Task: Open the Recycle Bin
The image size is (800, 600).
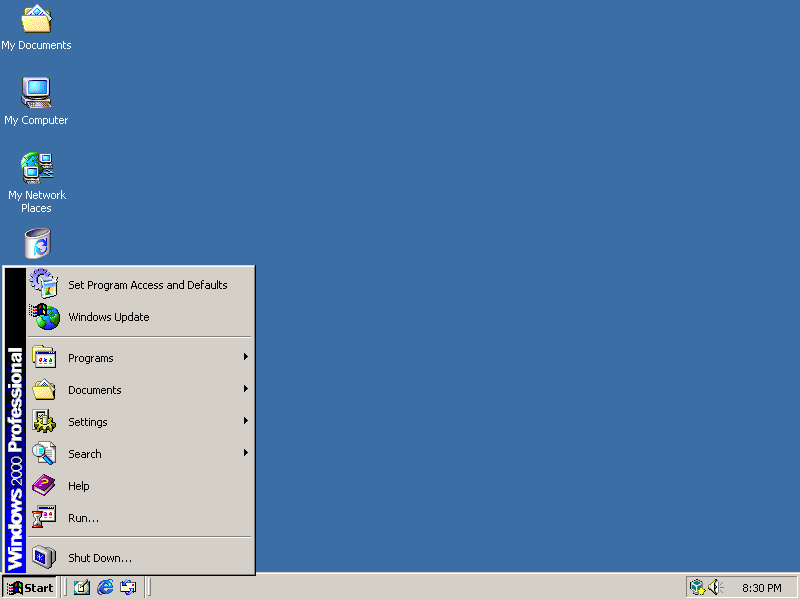Action: coord(36,243)
